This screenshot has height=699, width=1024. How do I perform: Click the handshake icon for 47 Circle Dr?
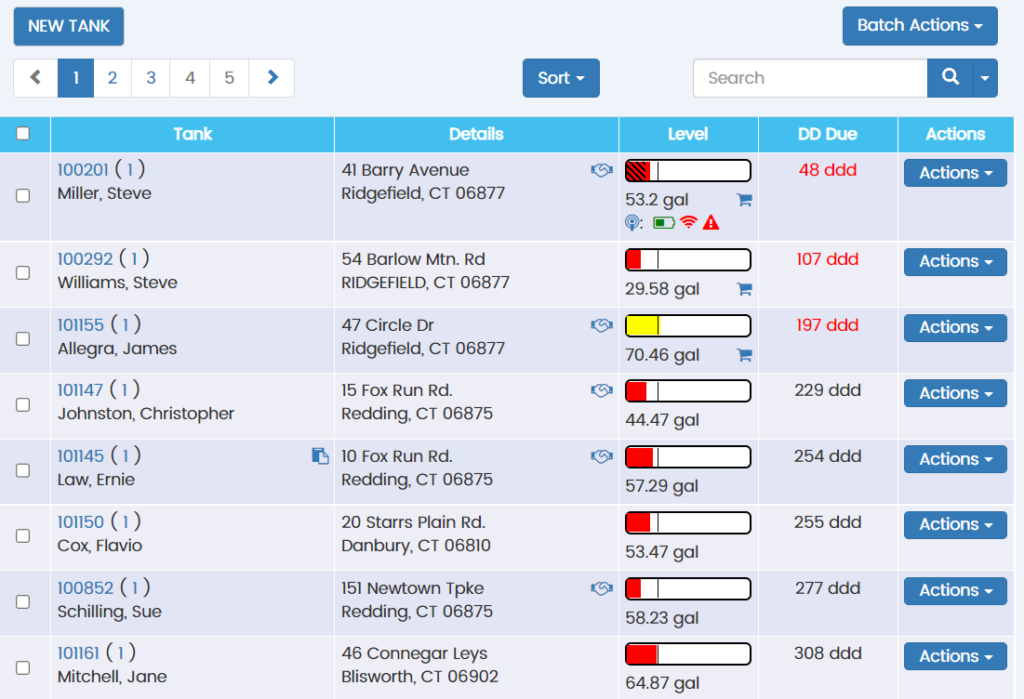click(x=601, y=325)
